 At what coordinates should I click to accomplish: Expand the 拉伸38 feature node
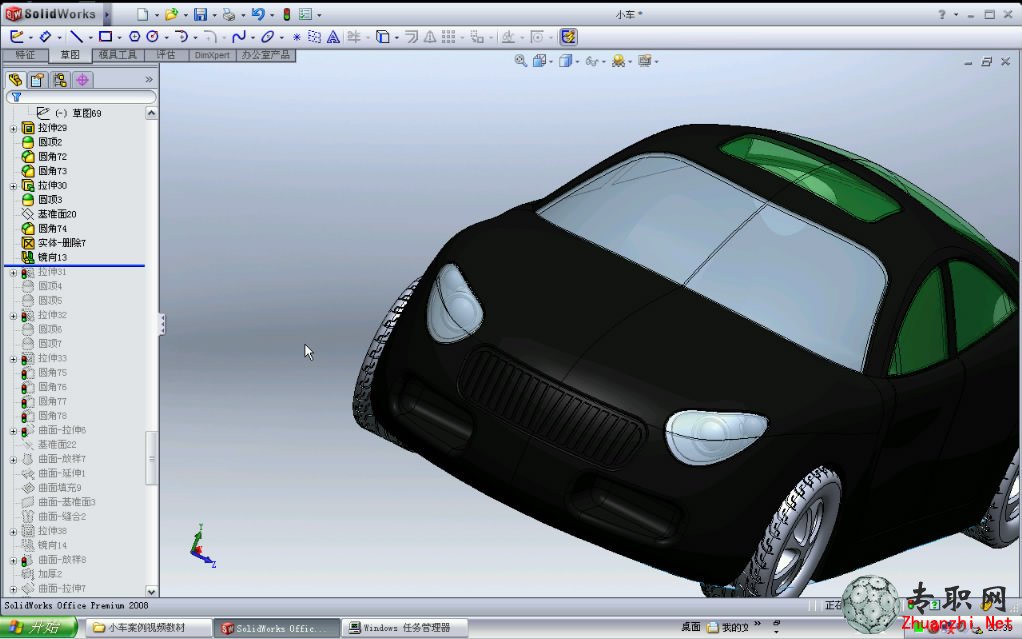tap(13, 531)
